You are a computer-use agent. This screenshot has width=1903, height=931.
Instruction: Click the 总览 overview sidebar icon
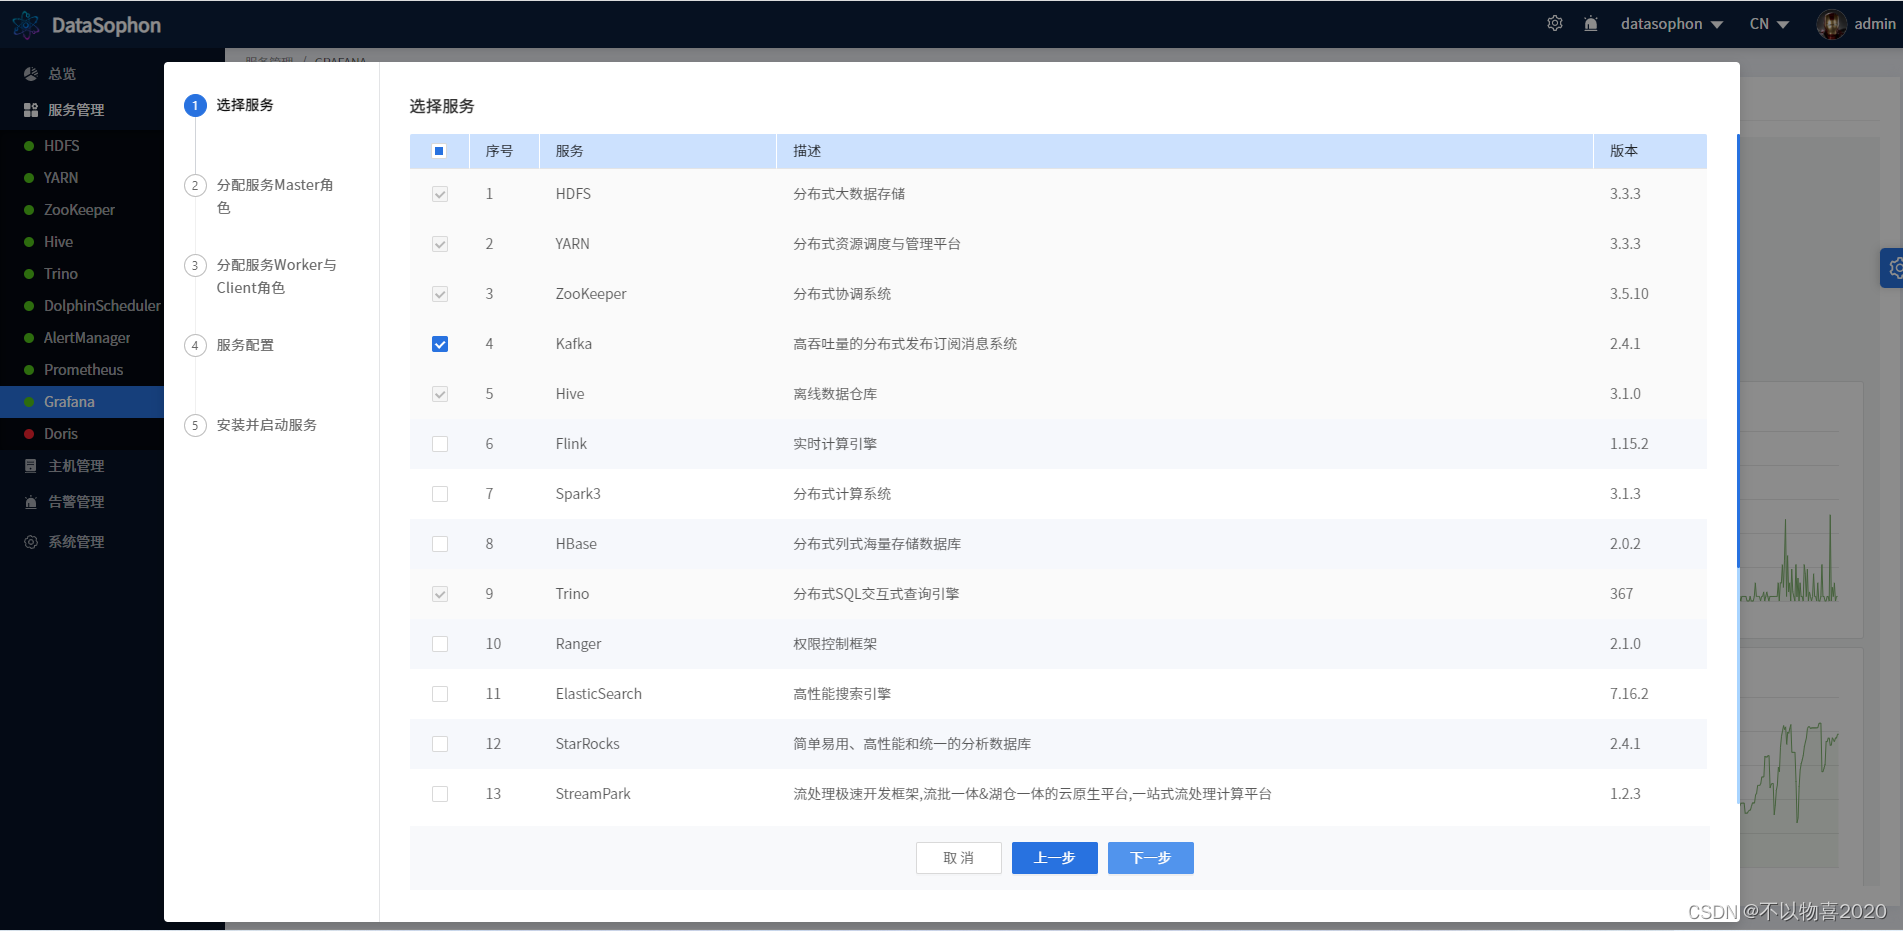31,74
